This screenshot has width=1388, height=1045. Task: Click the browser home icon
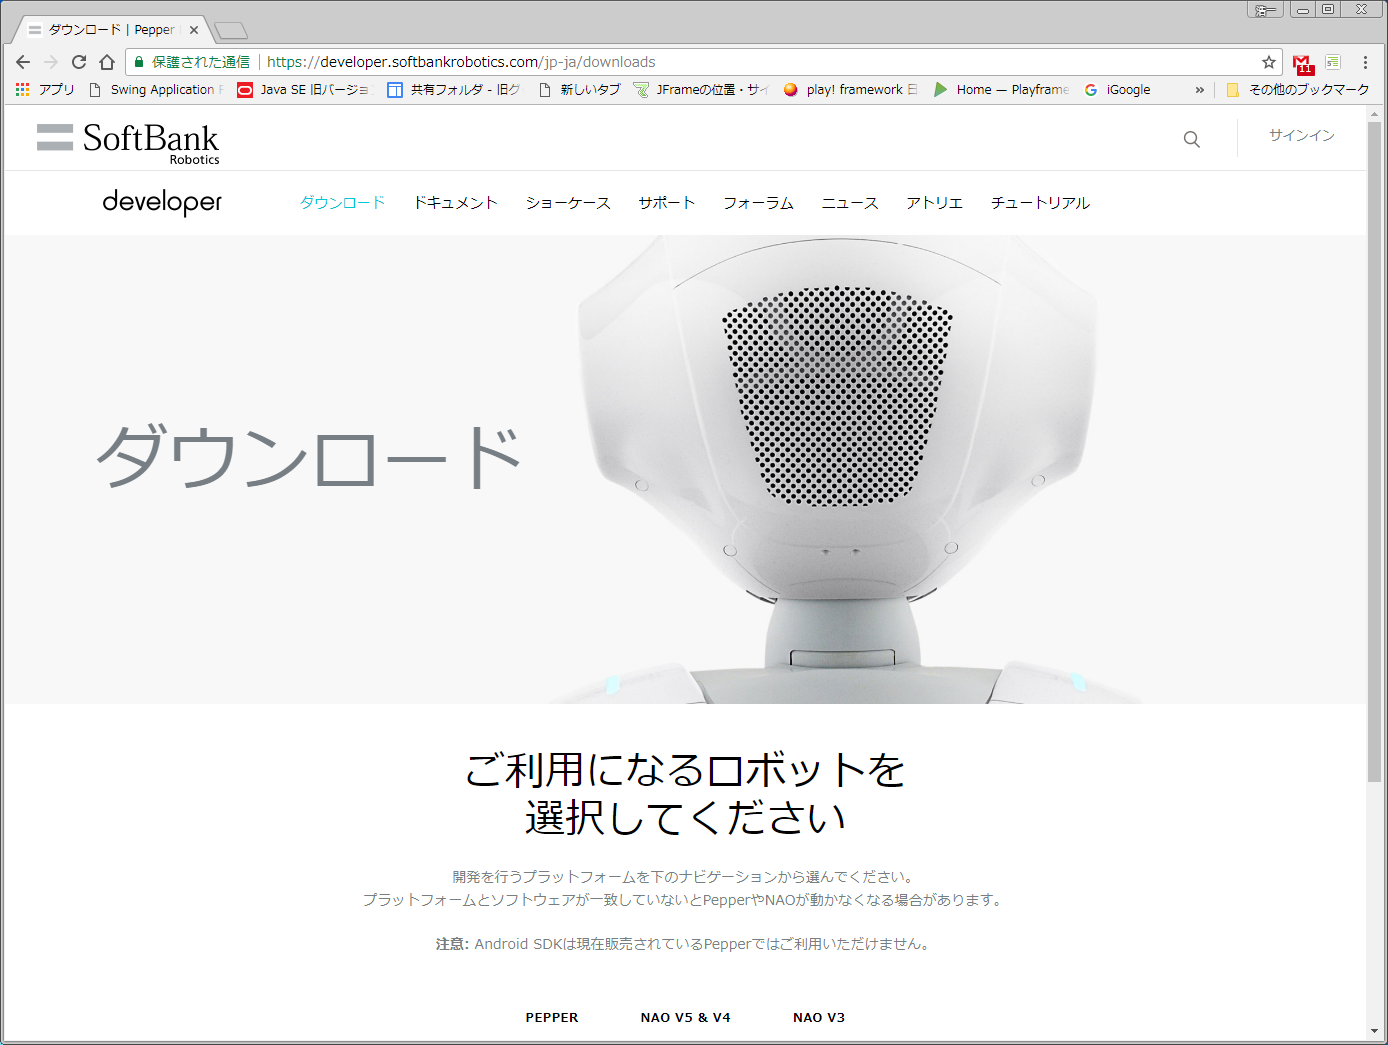[x=107, y=62]
